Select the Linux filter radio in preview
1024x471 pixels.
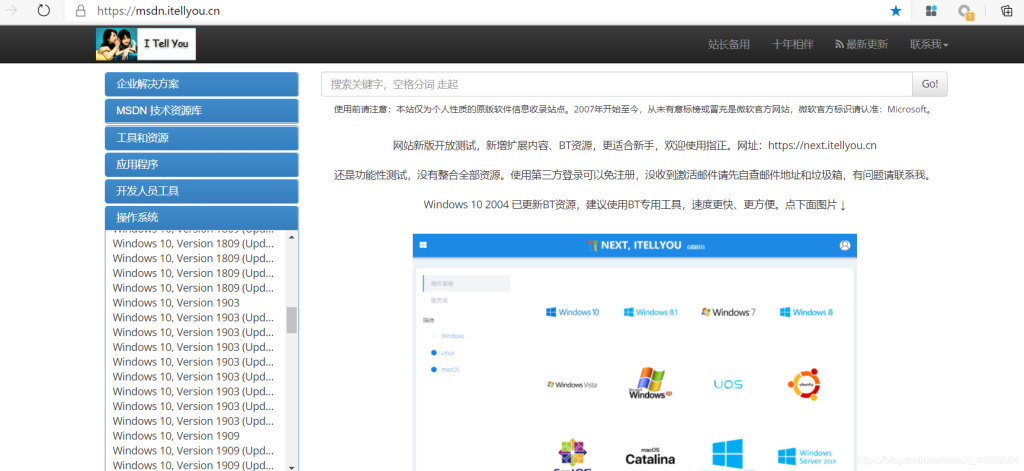(433, 353)
